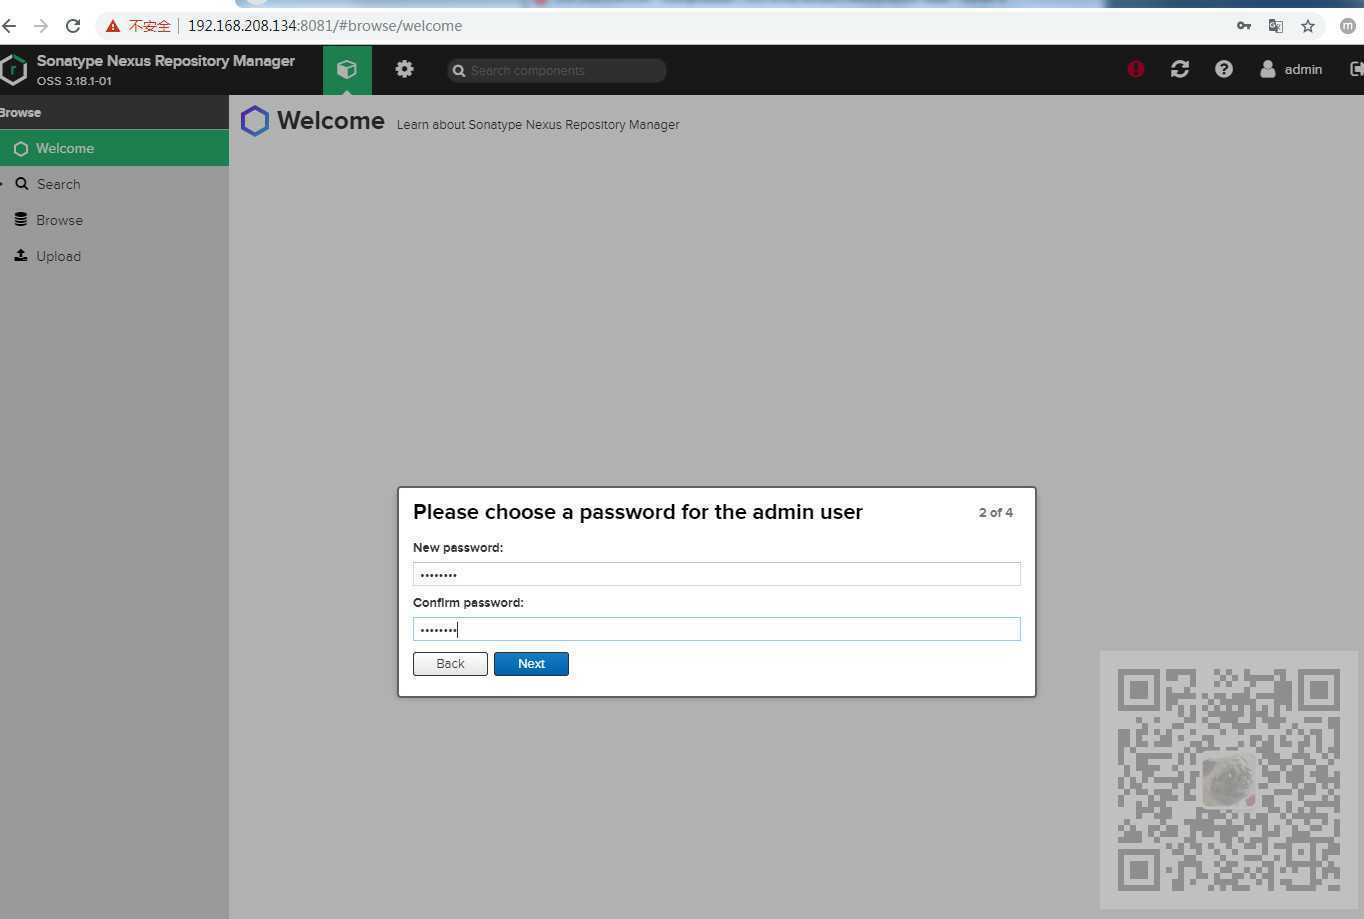The image size is (1364, 919).
Task: Click the Upload arrow icon in sidebar
Action: [x=21, y=255]
